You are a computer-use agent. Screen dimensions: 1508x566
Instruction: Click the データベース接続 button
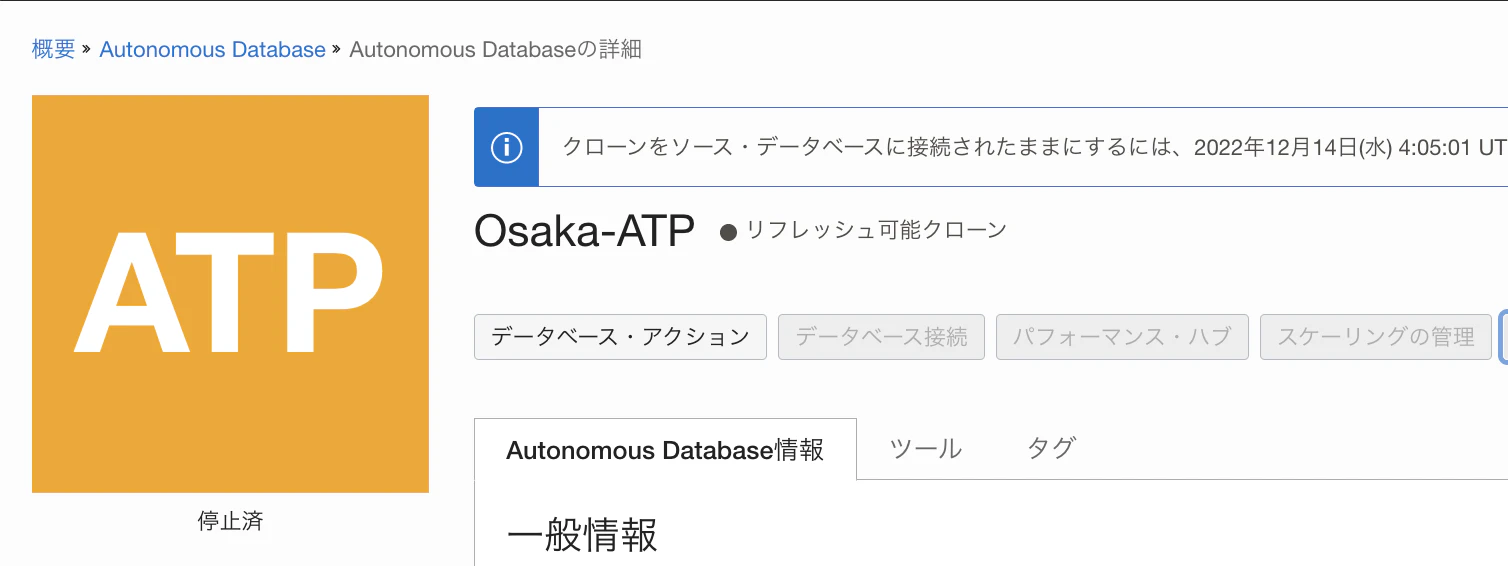[881, 337]
